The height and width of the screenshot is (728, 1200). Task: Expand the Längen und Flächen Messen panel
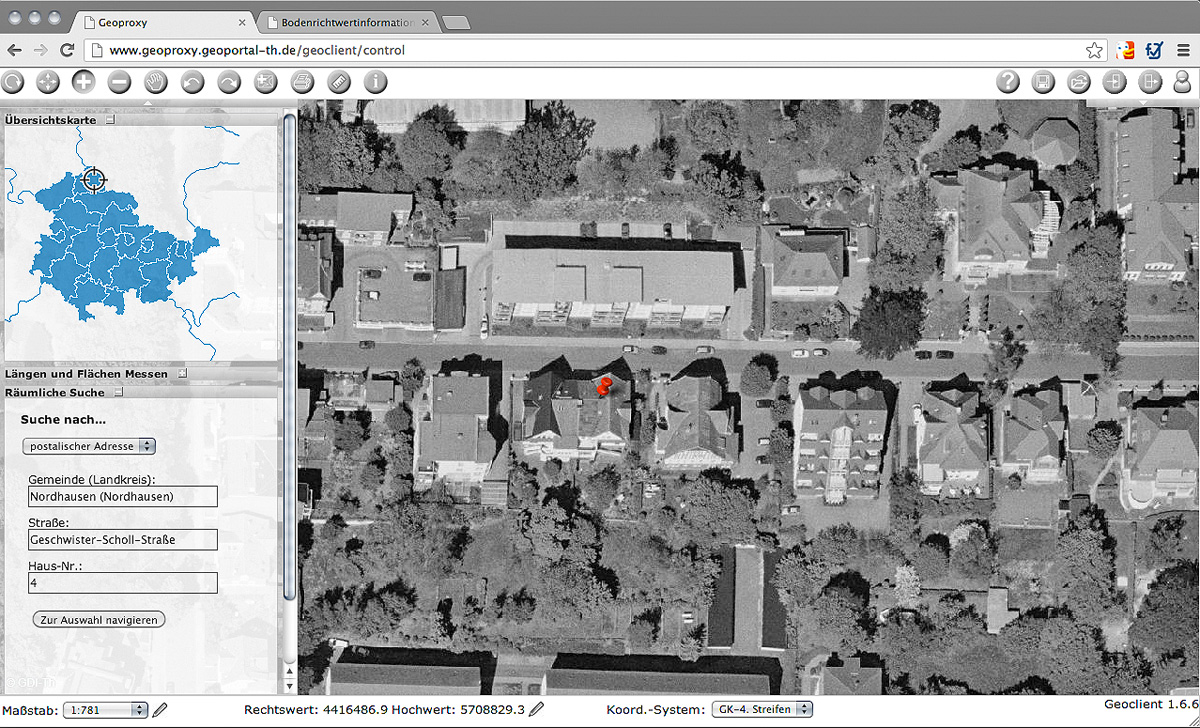click(x=182, y=373)
